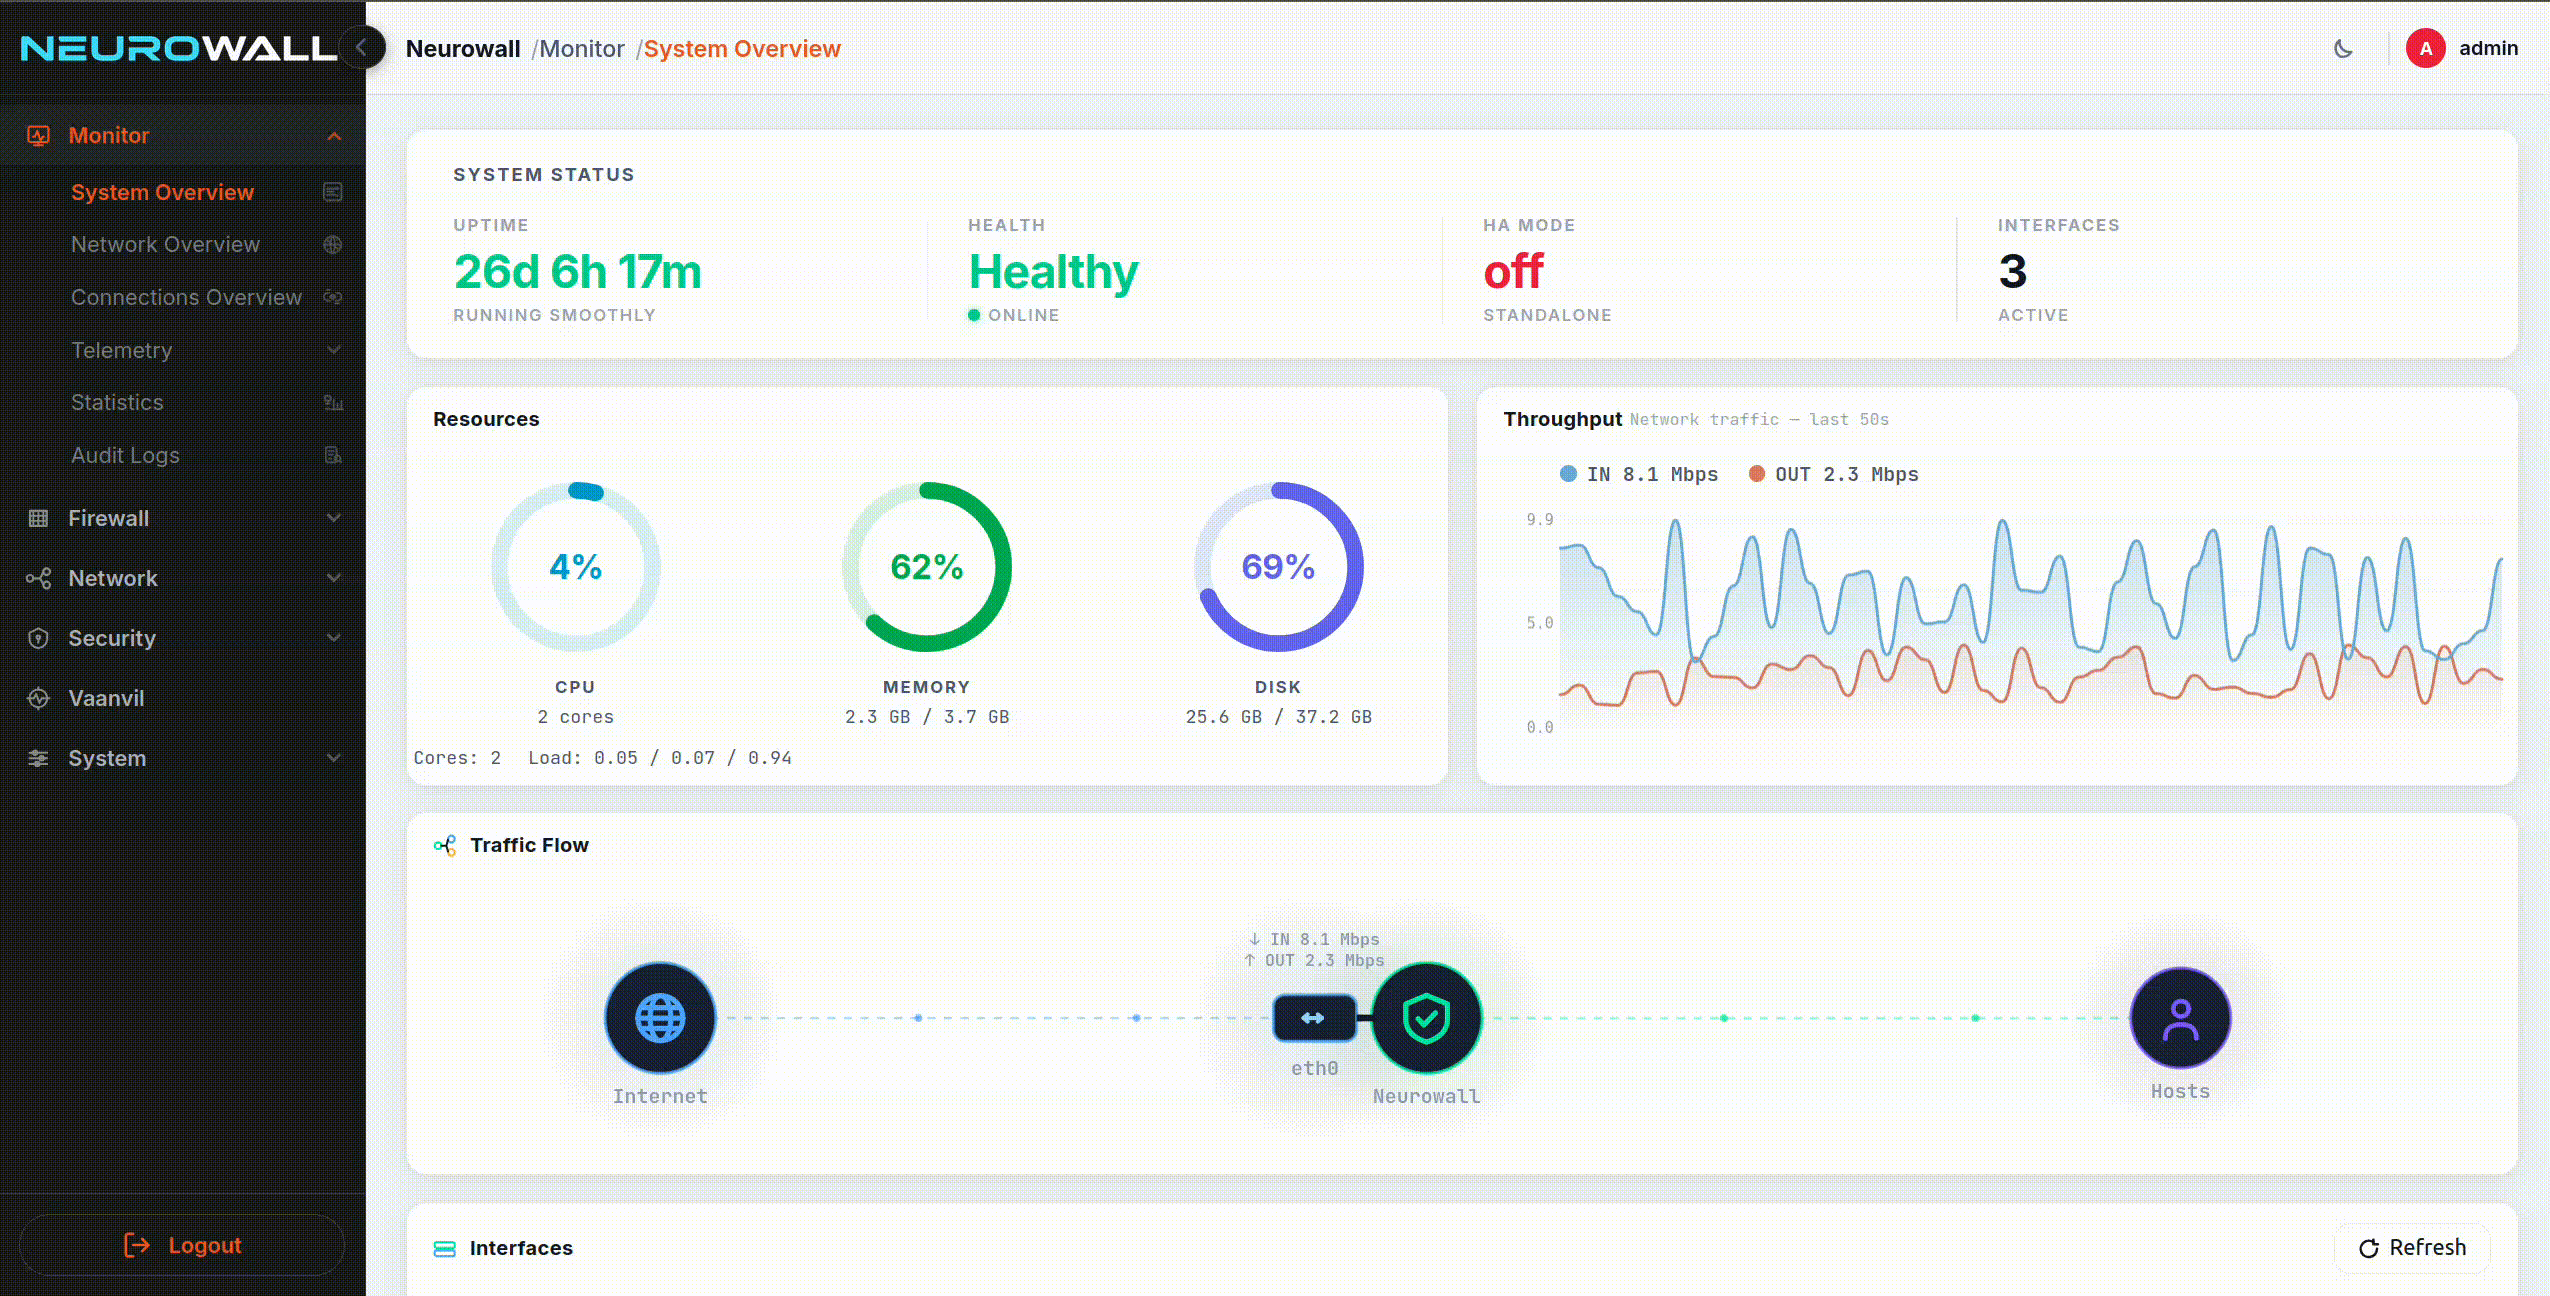Click the System Overview row icon

click(x=333, y=192)
